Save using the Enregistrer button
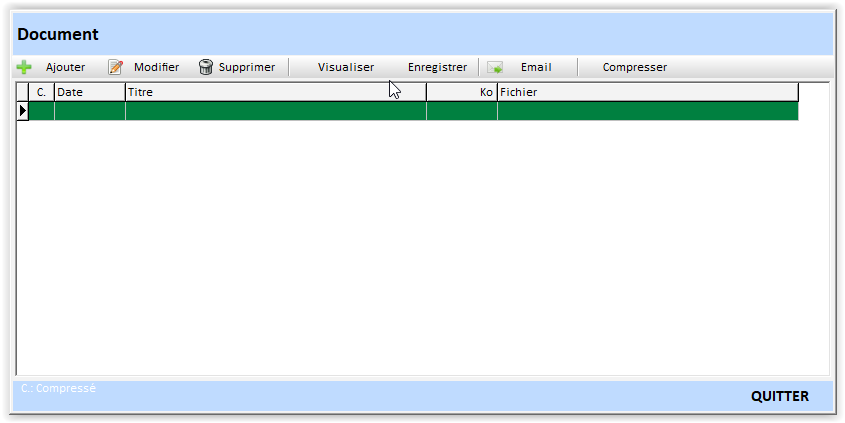The image size is (845, 423). click(437, 67)
